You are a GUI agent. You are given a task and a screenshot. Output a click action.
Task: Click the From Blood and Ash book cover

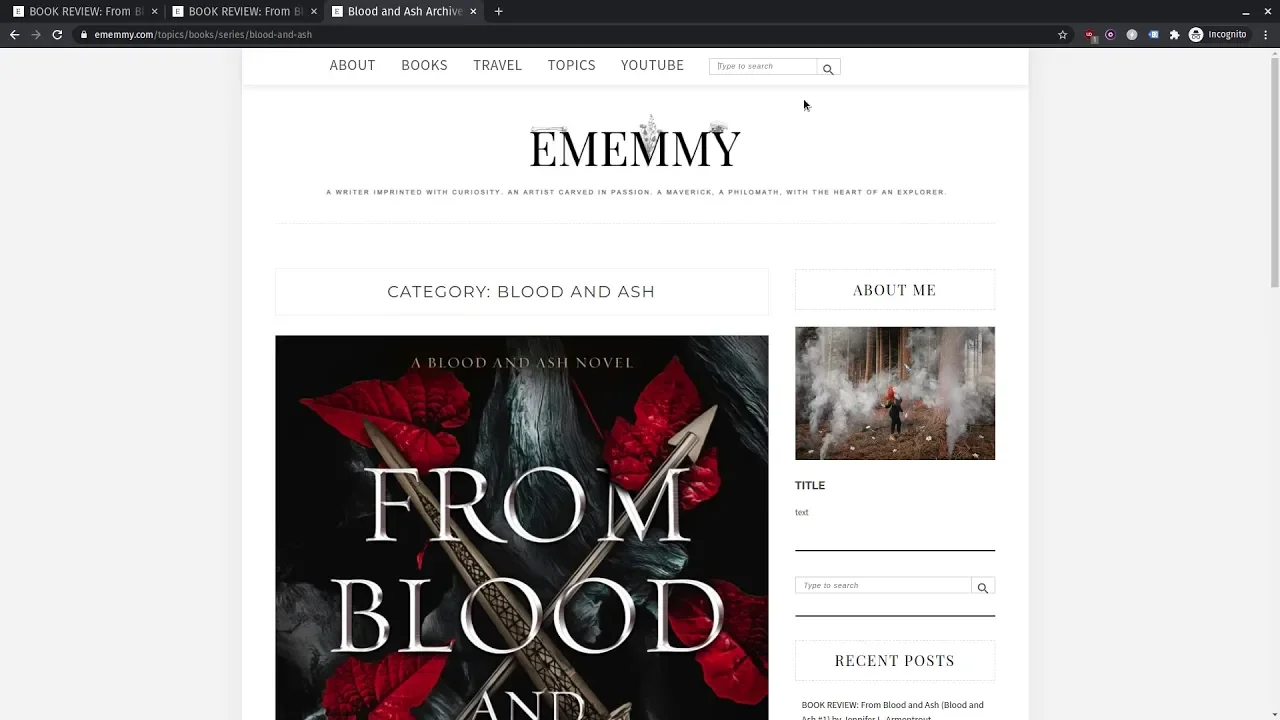(x=522, y=527)
